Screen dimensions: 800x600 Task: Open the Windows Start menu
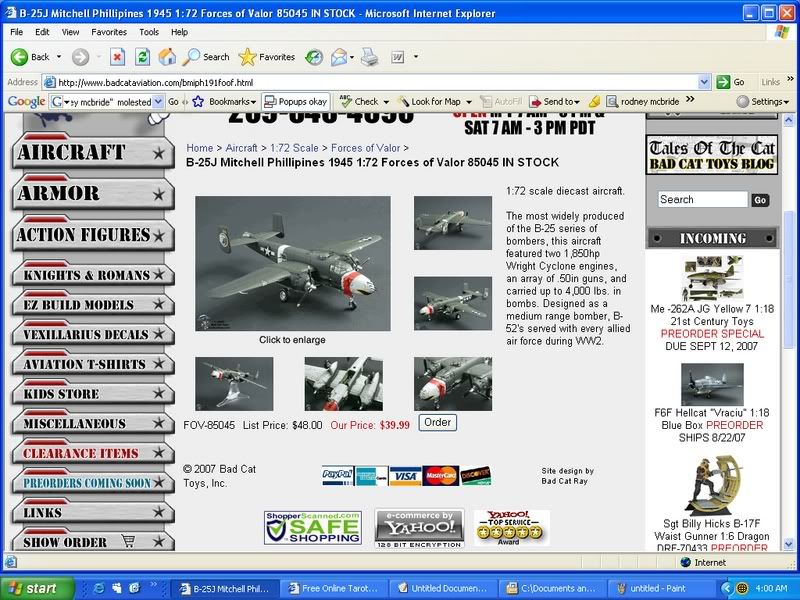click(37, 588)
